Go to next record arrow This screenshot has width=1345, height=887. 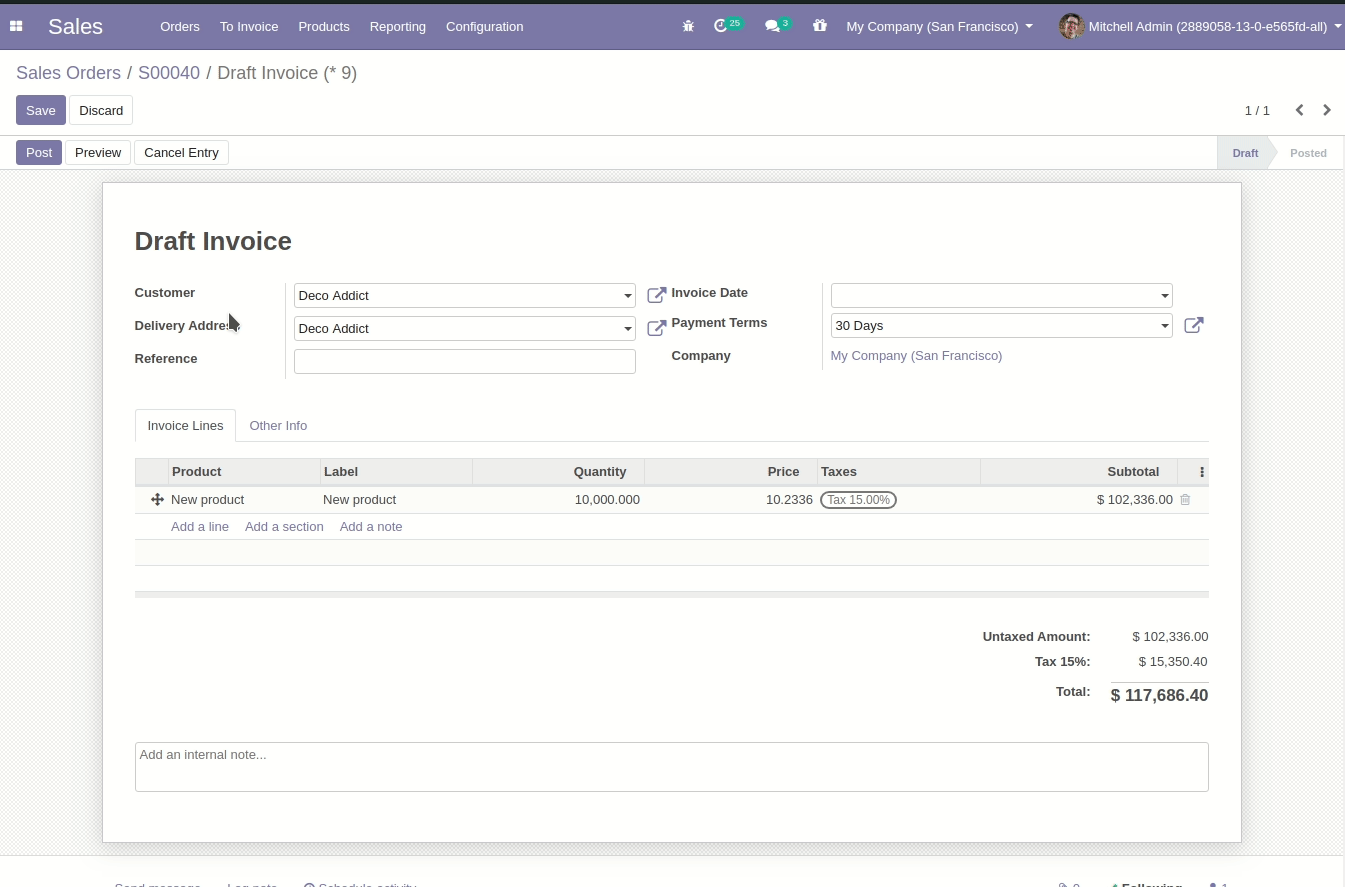click(1327, 110)
